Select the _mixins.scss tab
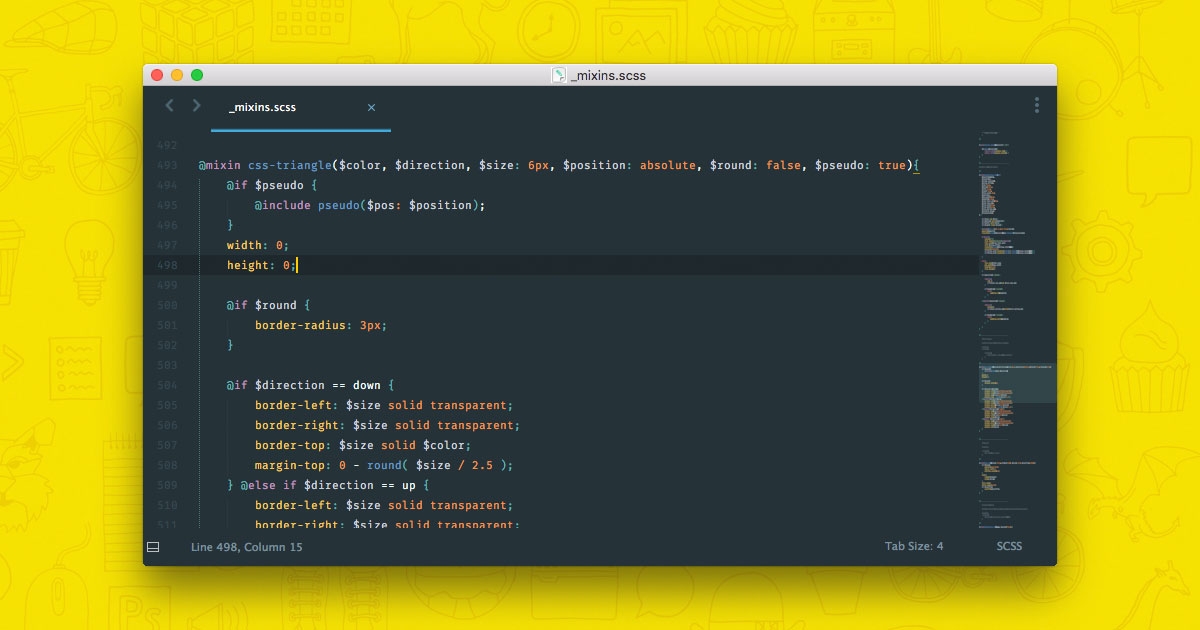1200x630 pixels. pos(263,107)
